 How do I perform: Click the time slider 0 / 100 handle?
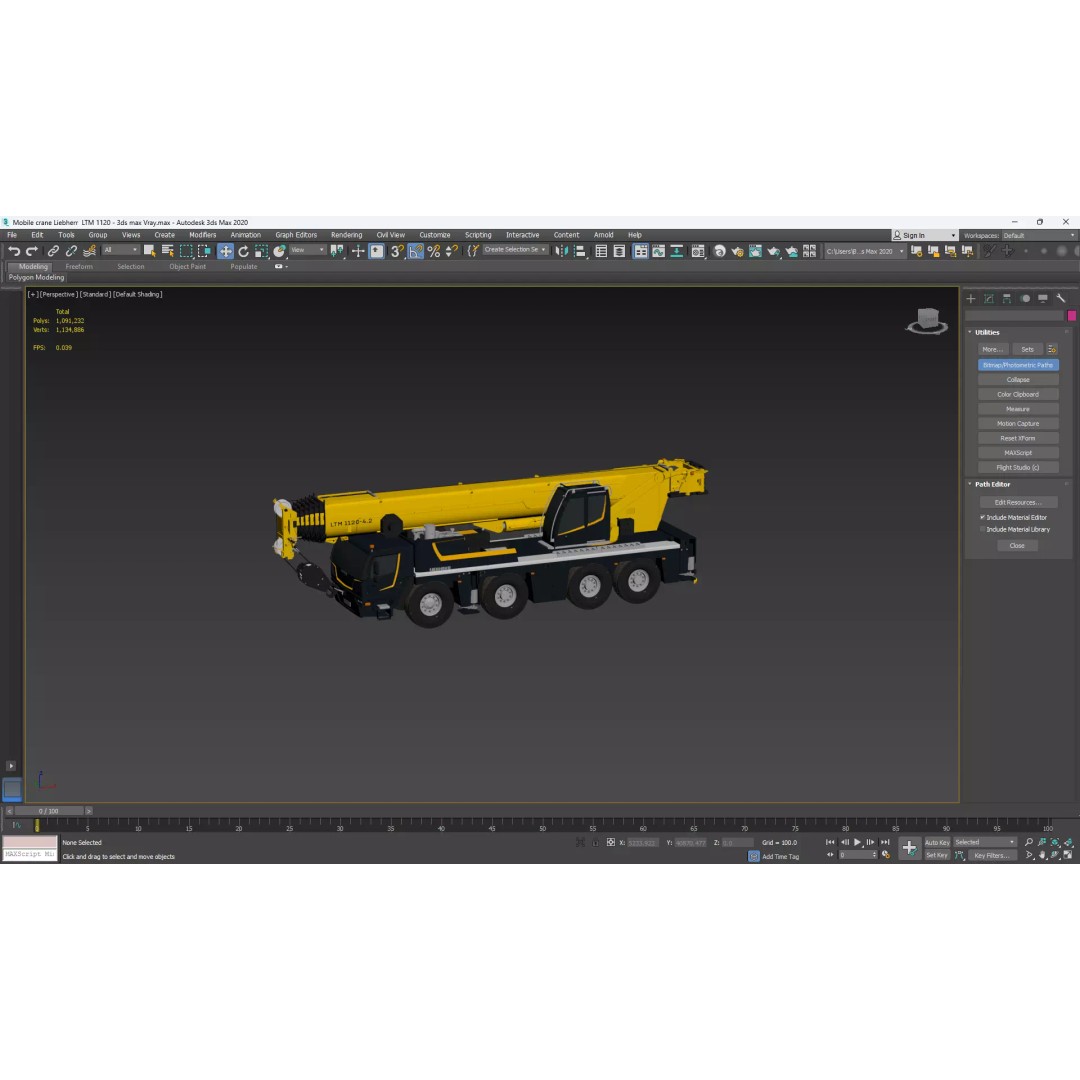(49, 811)
